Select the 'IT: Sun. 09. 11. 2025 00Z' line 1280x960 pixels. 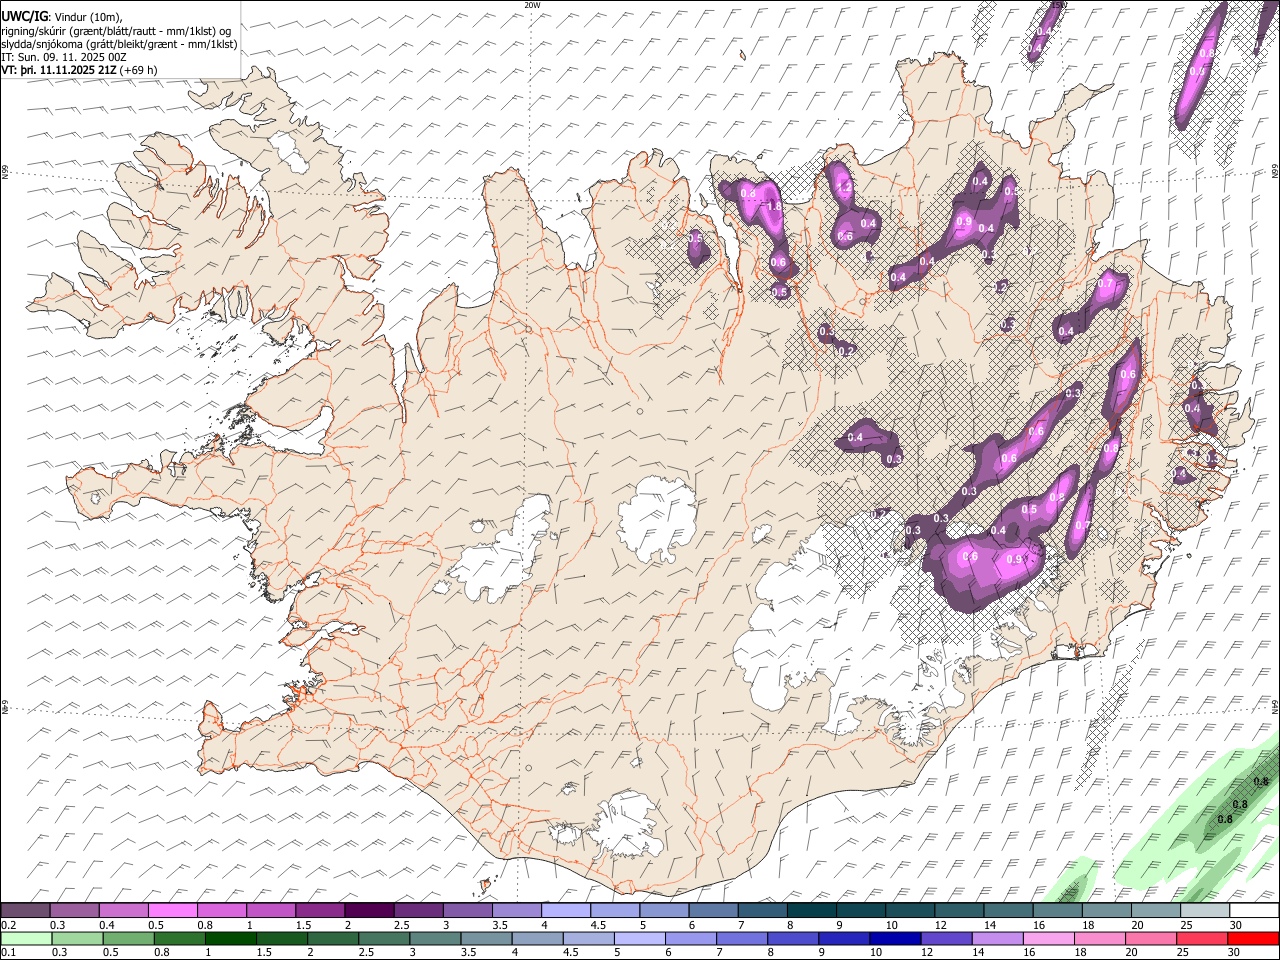64,58
